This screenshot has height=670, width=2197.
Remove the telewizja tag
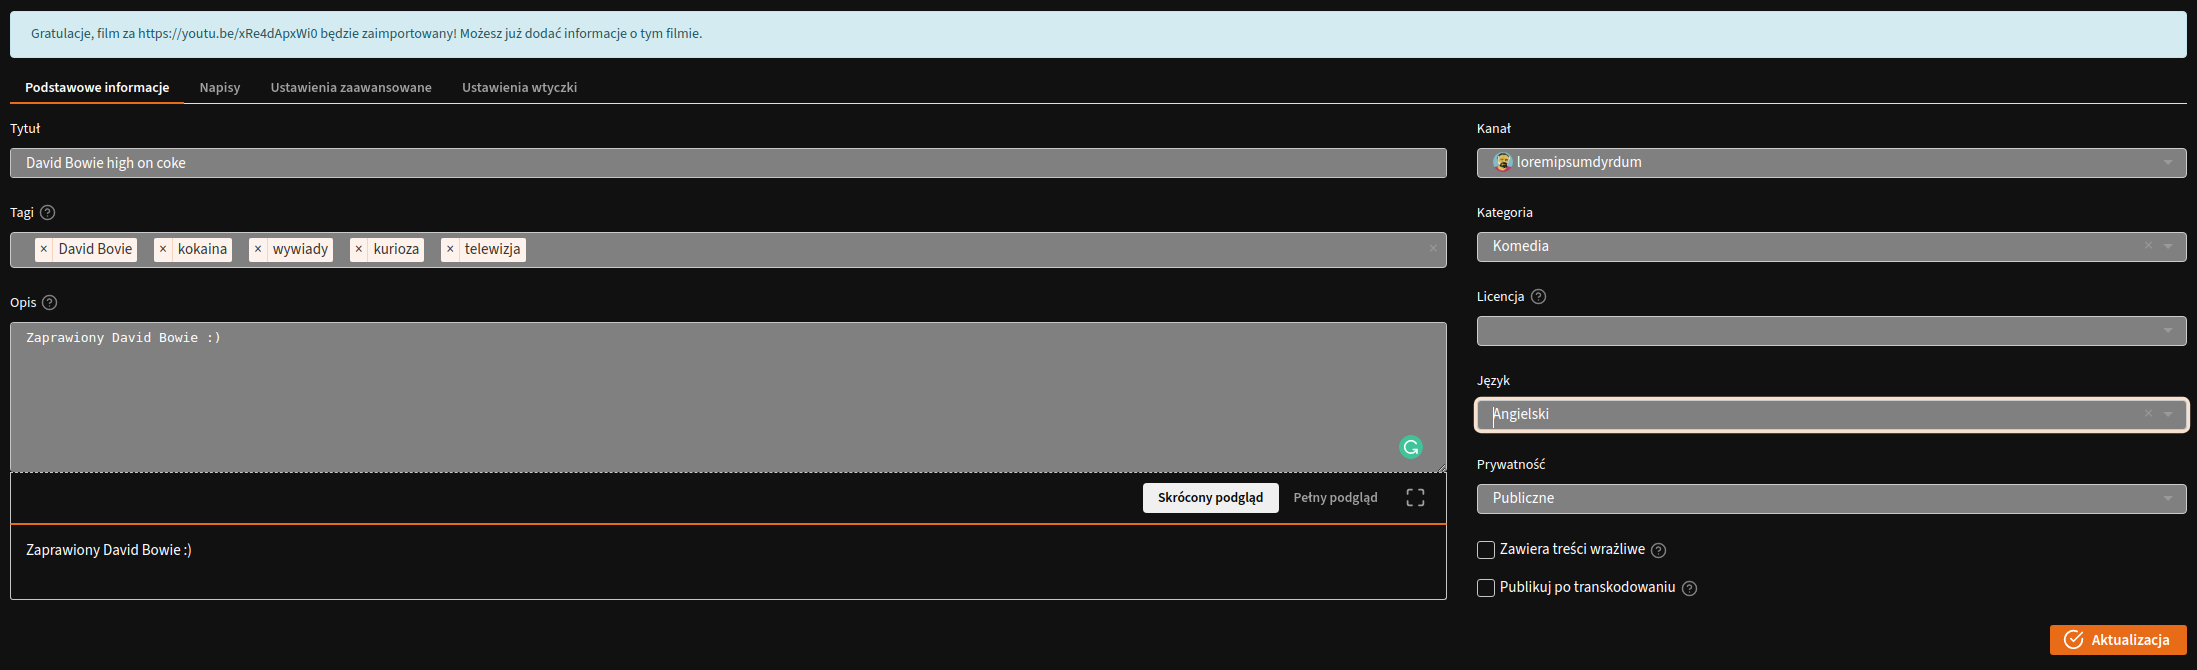pyautogui.click(x=450, y=249)
